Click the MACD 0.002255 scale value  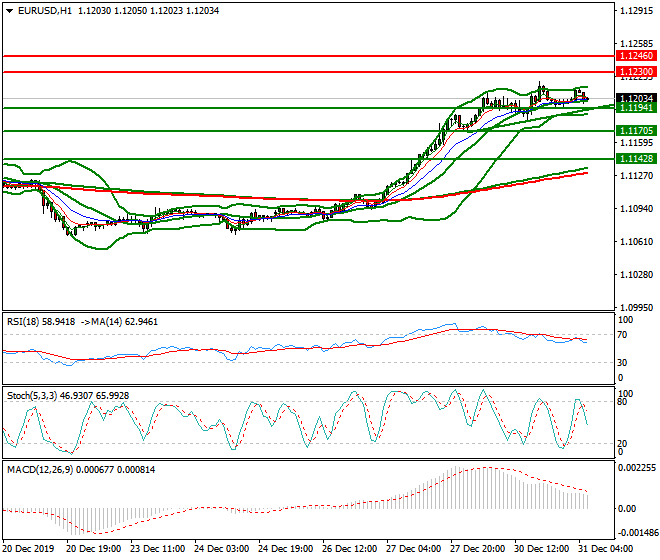tap(636, 468)
